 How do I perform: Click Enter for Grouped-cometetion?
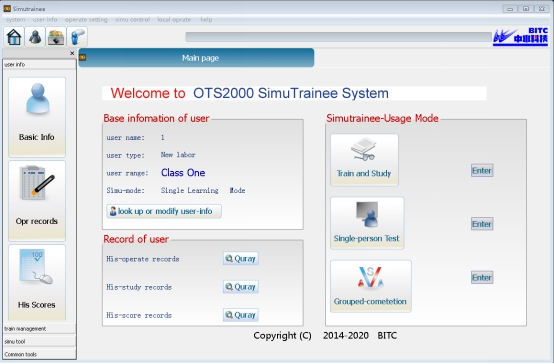click(x=482, y=277)
